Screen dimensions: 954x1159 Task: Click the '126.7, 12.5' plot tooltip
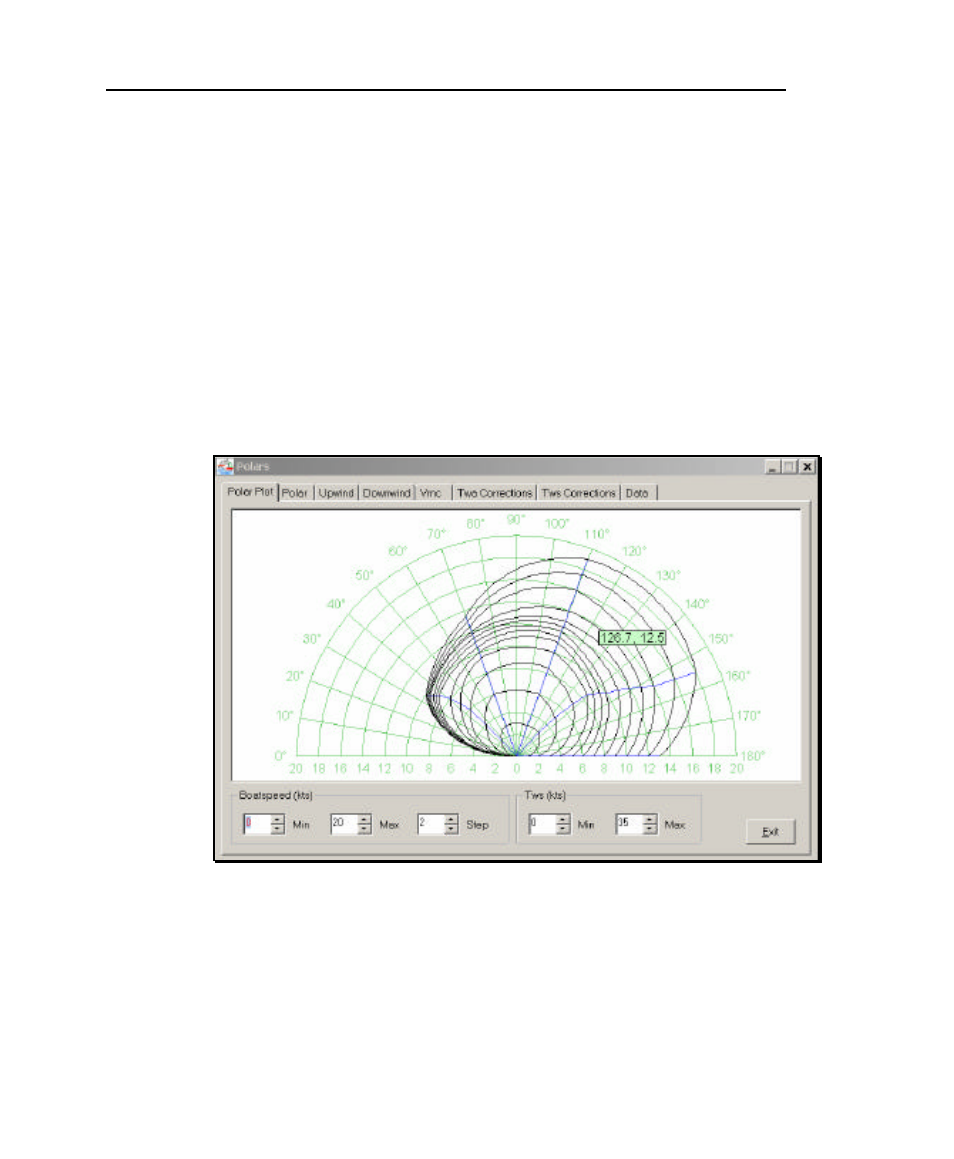pyautogui.click(x=632, y=637)
